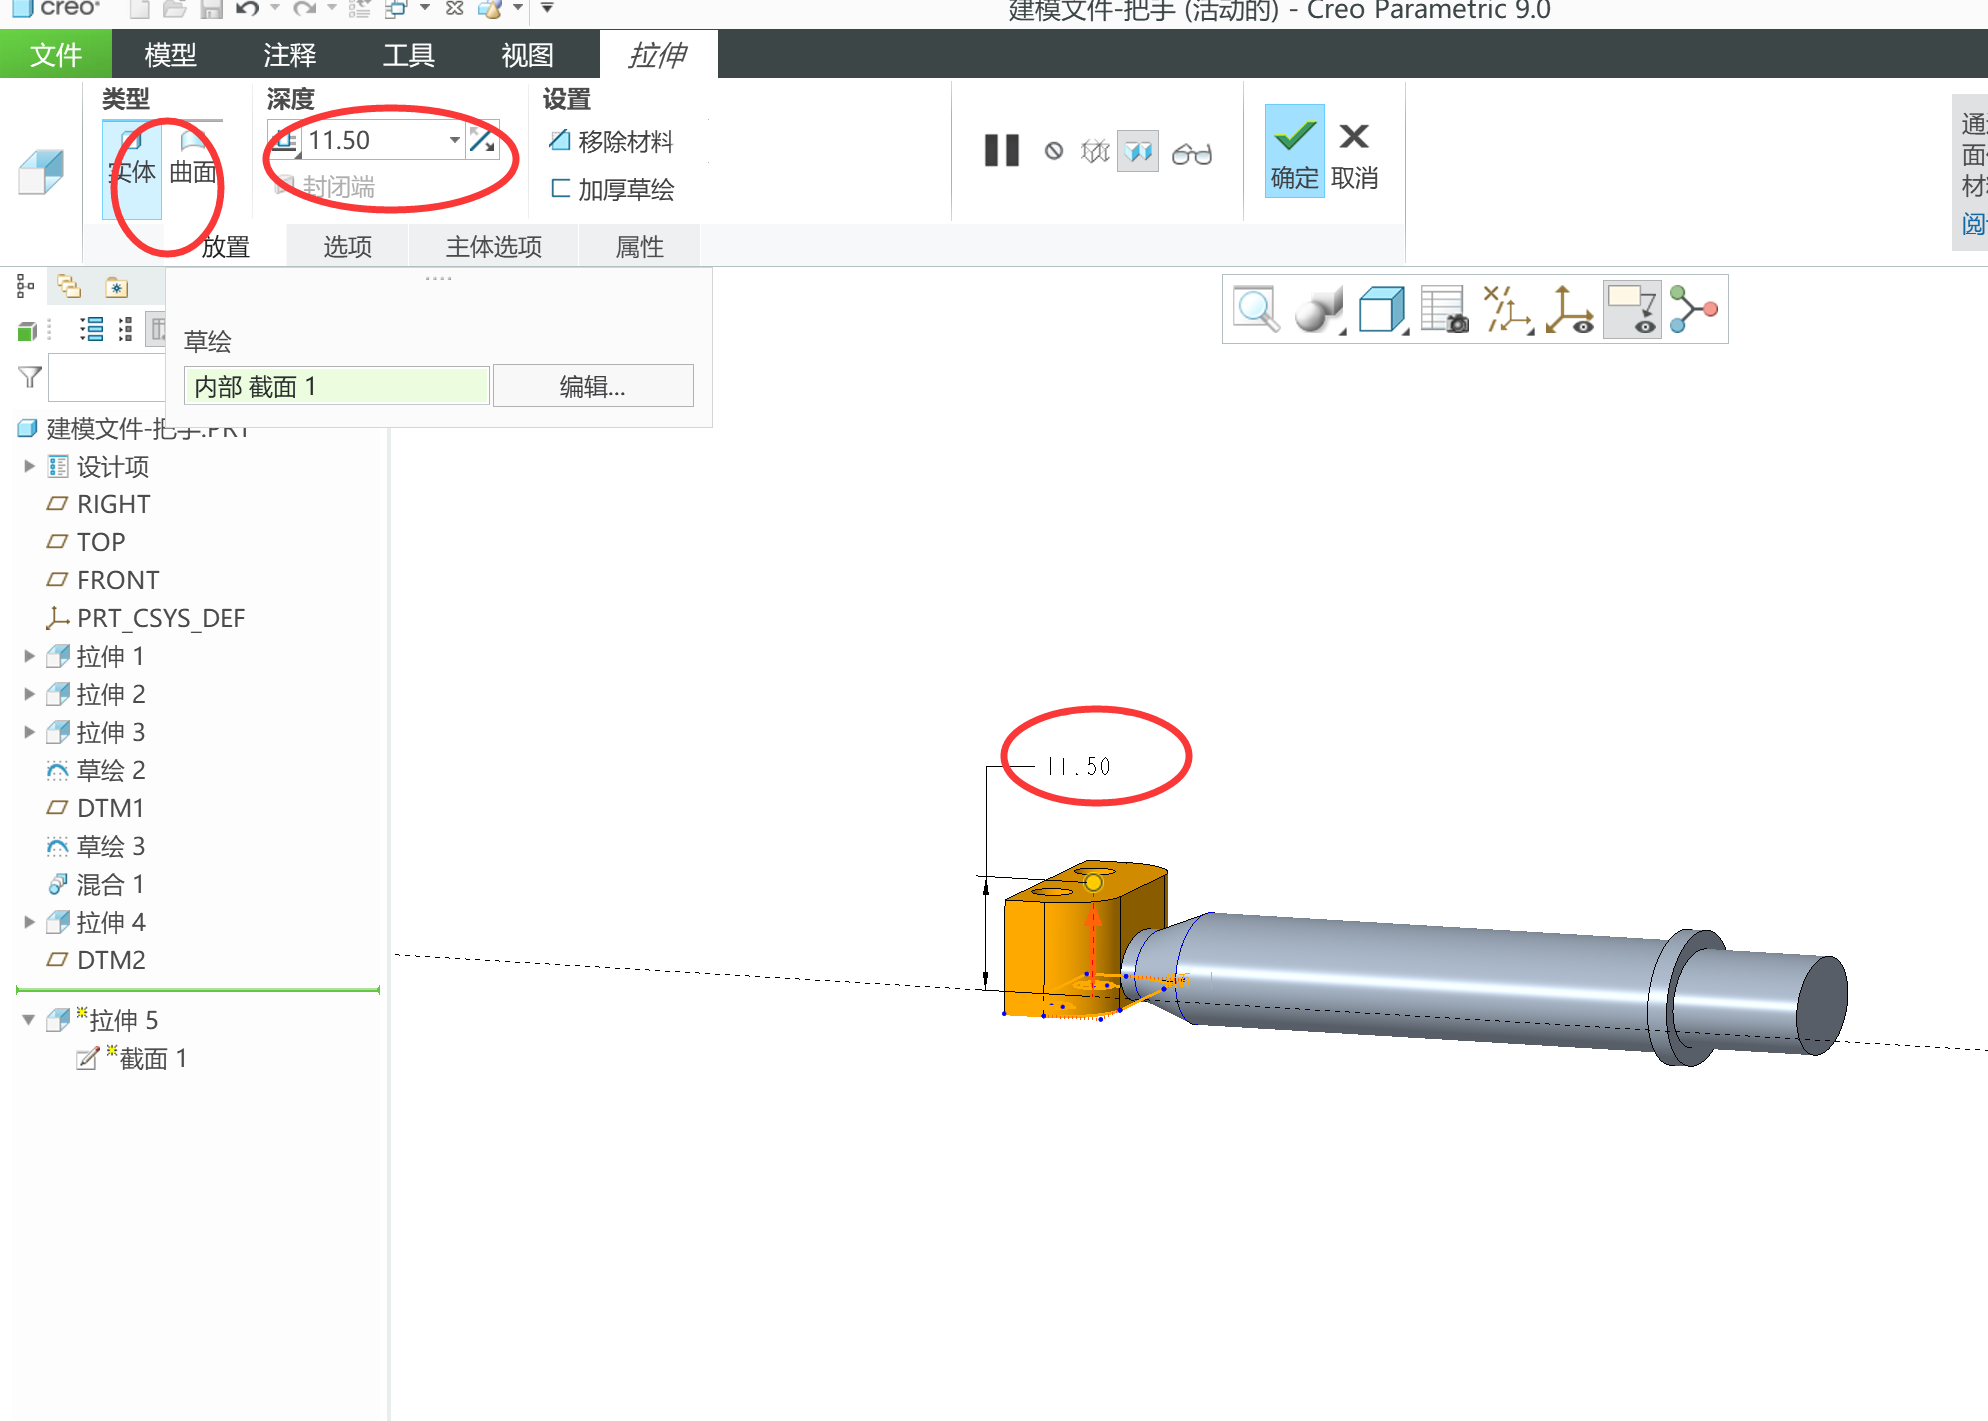Select the attached preview mode icon
This screenshot has height=1421, width=1988.
click(1138, 151)
